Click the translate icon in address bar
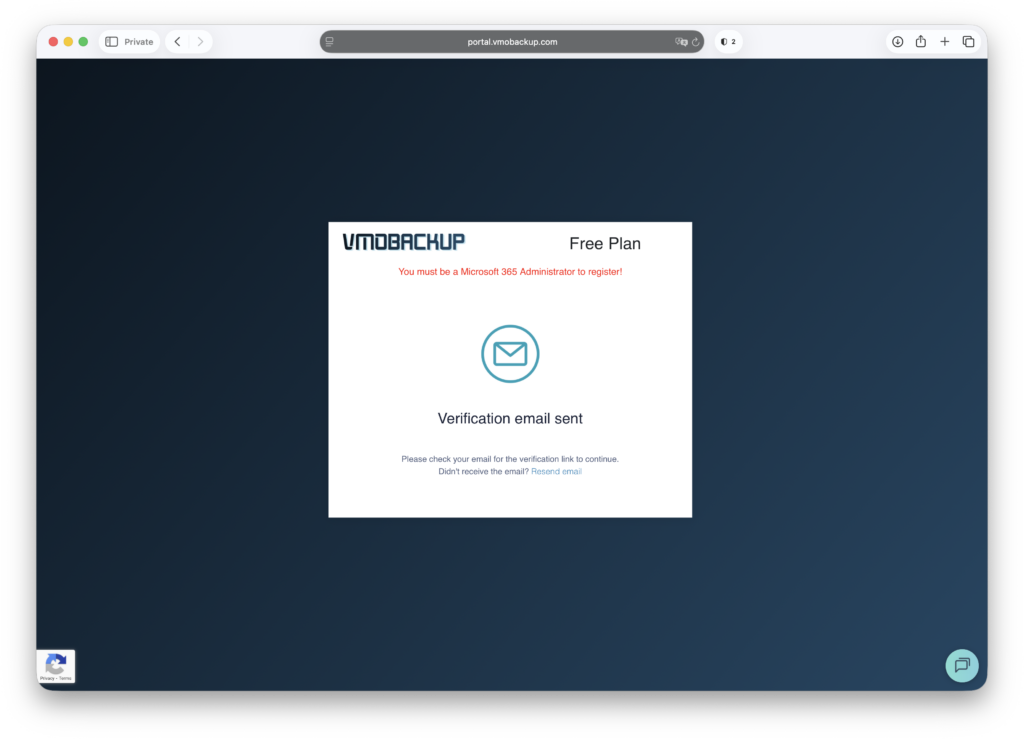The image size is (1024, 739). point(681,42)
